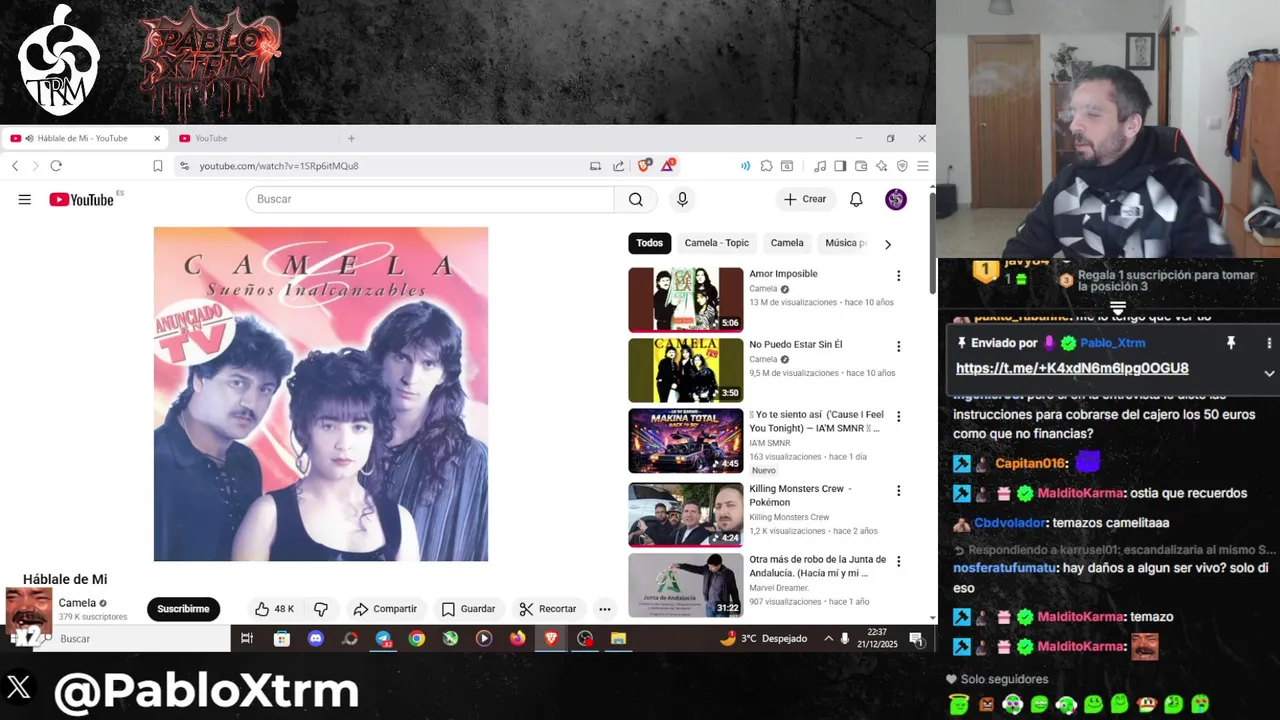This screenshot has height=720, width=1280.
Task: Open a new browser tab plus button
Action: pos(351,138)
